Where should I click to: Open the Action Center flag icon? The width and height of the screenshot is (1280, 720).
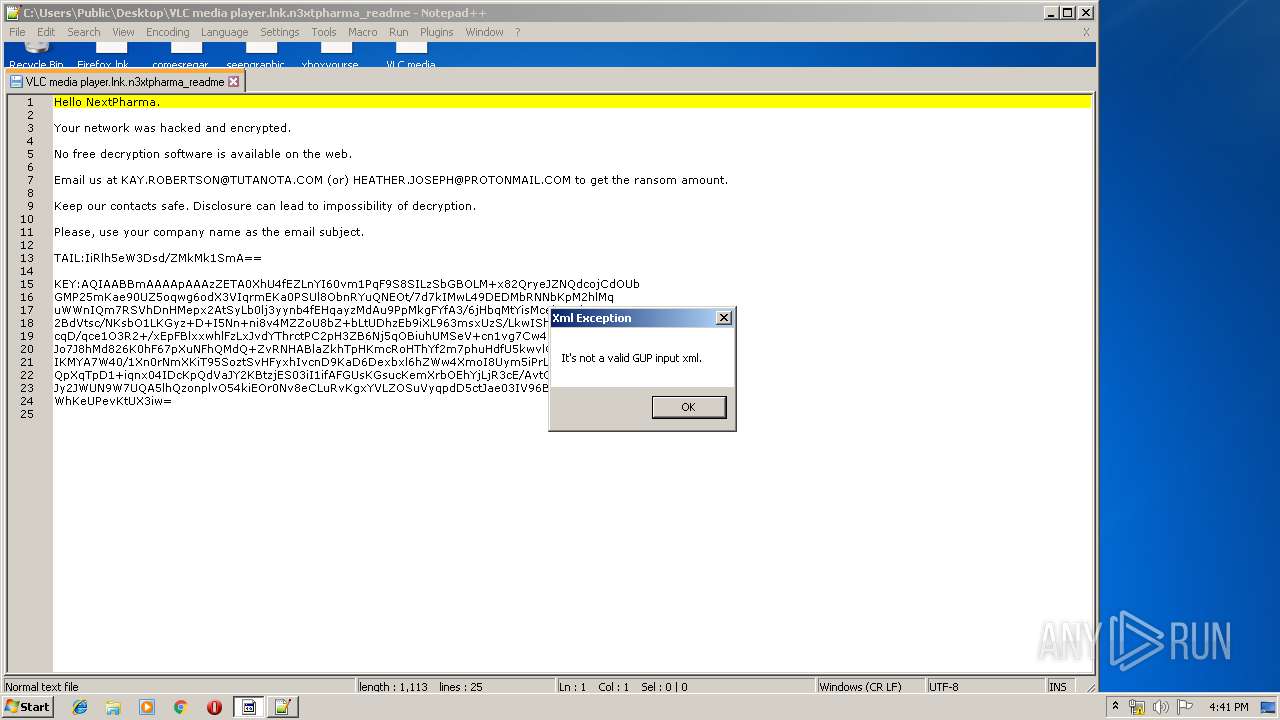1184,707
